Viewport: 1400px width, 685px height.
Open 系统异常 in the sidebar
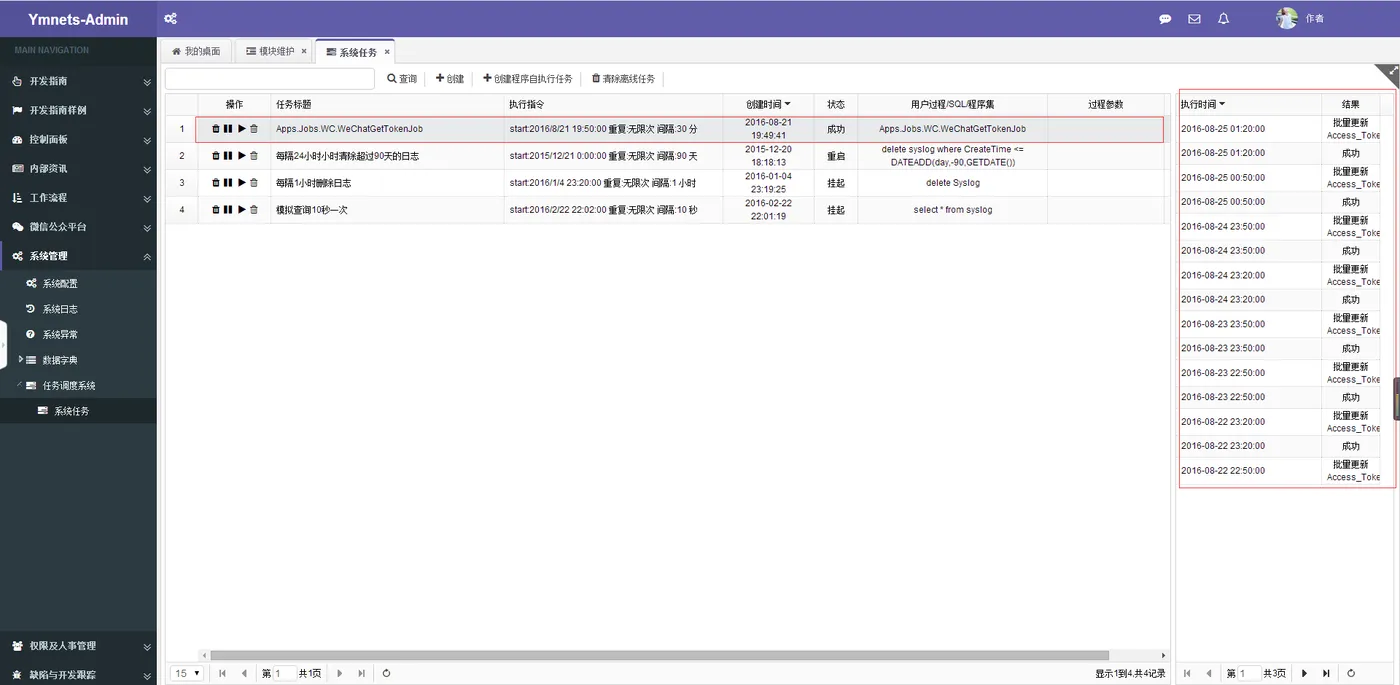60,334
